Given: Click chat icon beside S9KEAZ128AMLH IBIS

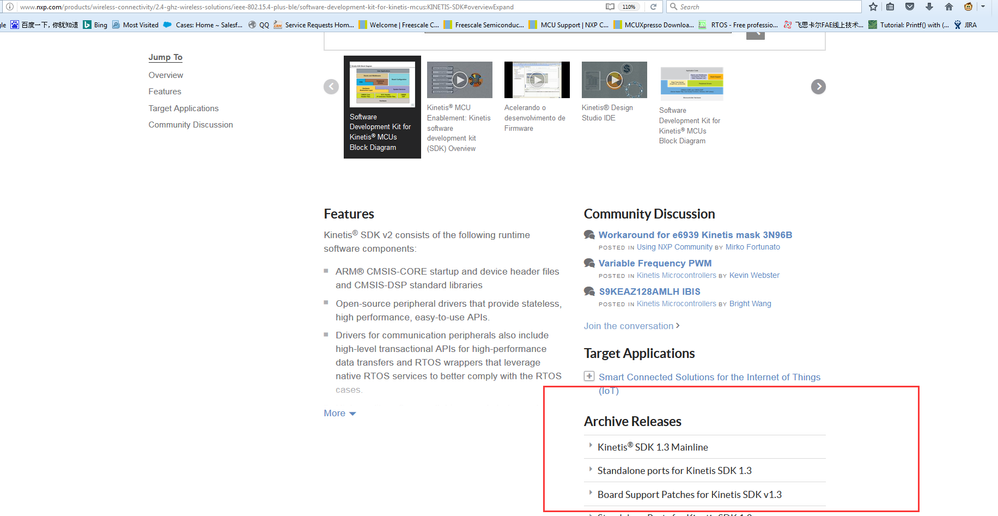Looking at the screenshot, I should 589,291.
